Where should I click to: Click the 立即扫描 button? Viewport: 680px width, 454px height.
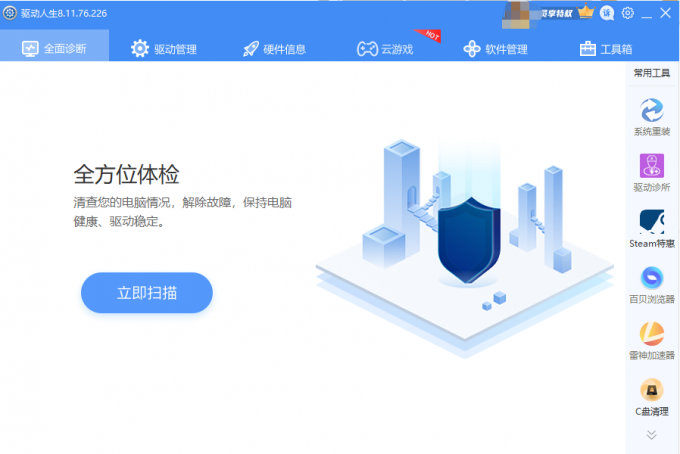pyautogui.click(x=147, y=293)
